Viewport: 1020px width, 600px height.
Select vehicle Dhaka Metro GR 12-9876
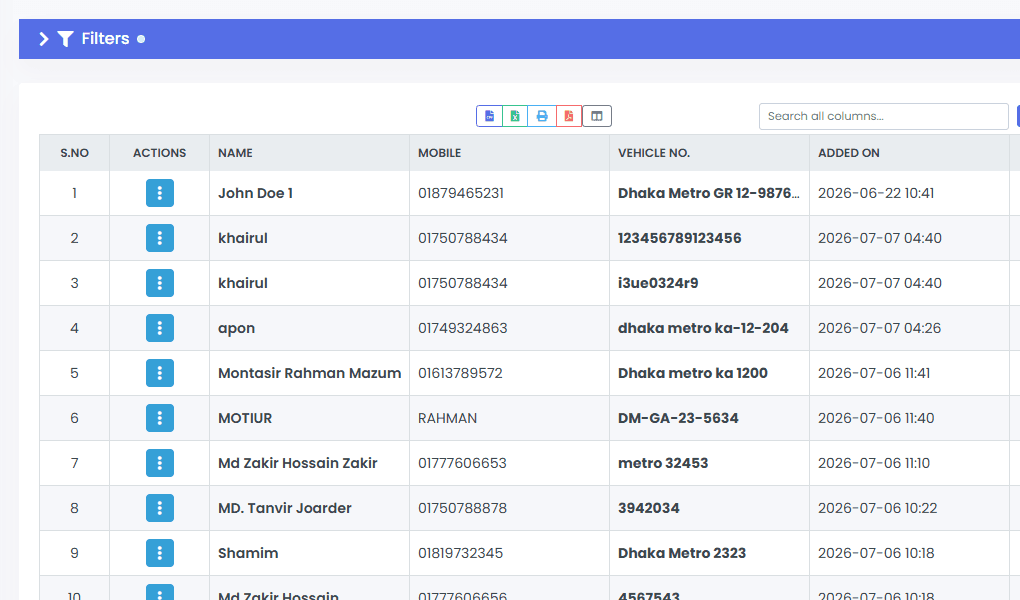[x=708, y=193]
